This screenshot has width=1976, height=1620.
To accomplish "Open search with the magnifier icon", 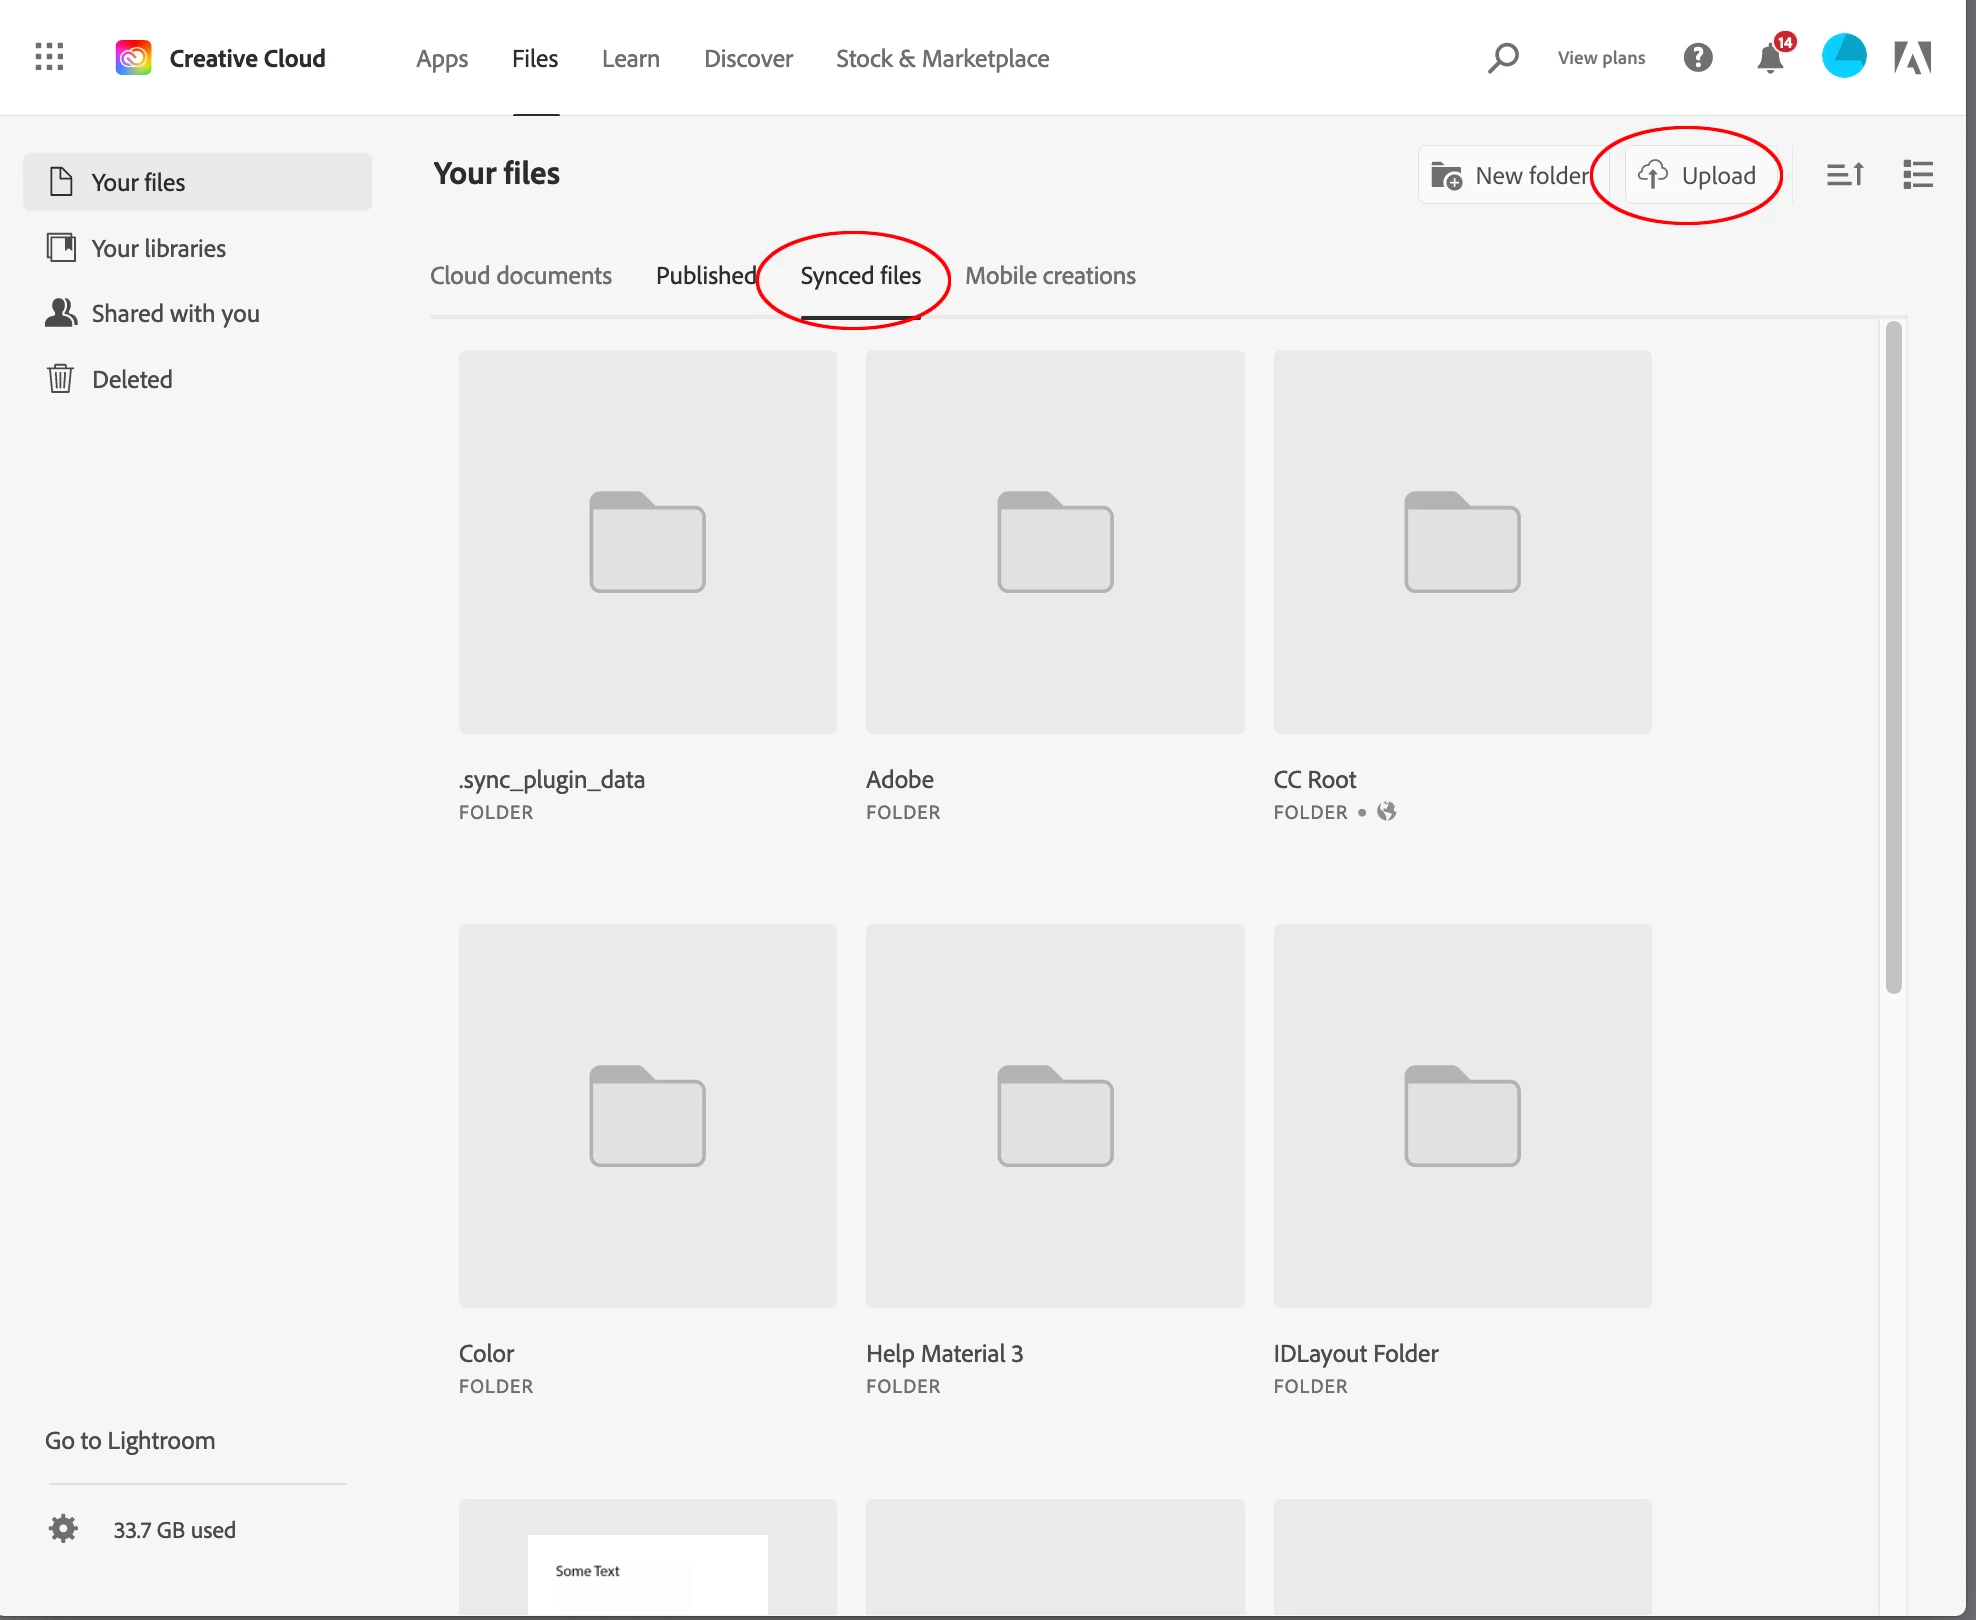I will (x=1502, y=58).
